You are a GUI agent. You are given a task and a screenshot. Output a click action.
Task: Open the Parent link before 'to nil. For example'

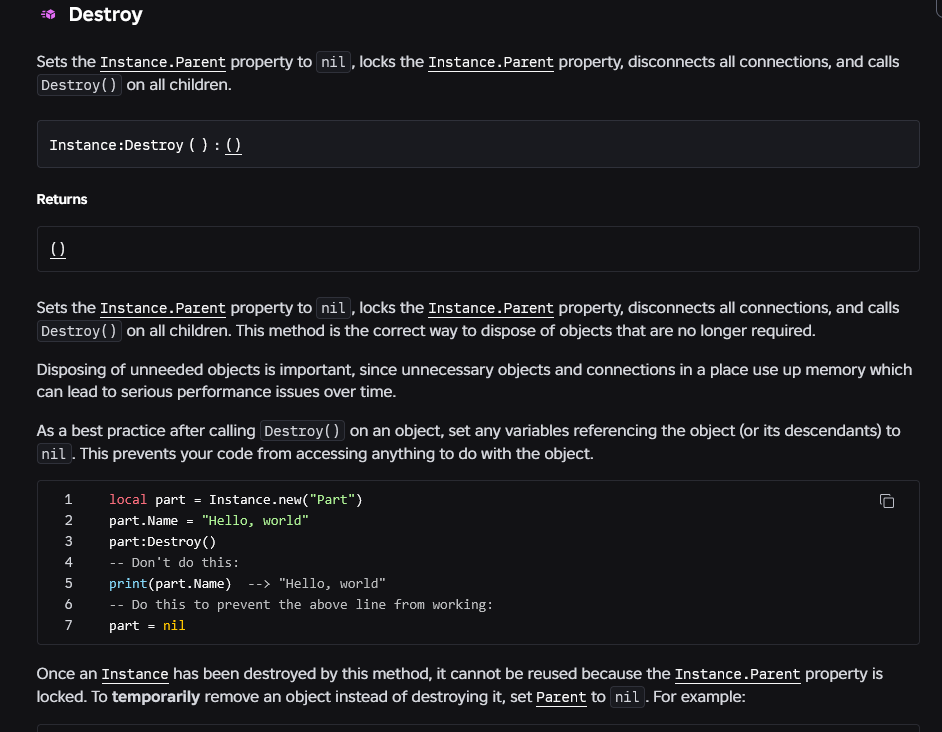pyautogui.click(x=561, y=697)
